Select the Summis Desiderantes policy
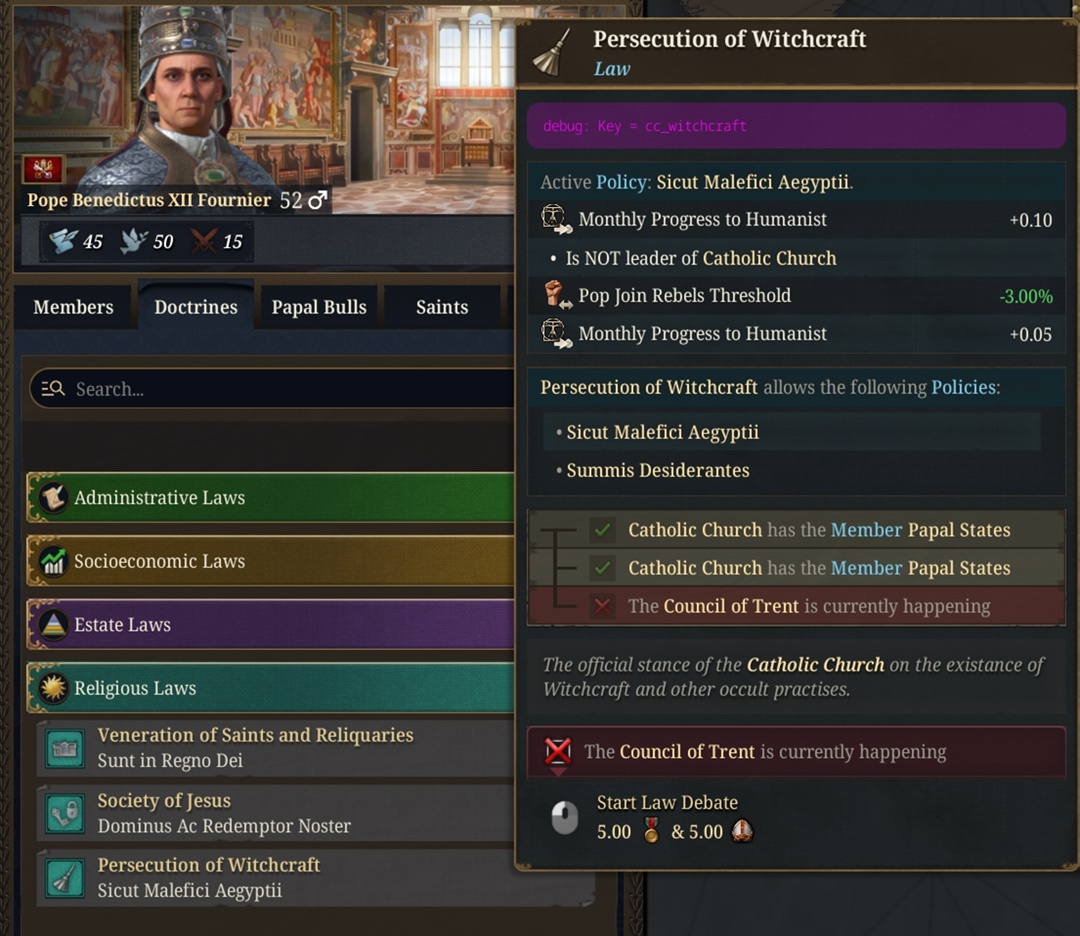 658,470
